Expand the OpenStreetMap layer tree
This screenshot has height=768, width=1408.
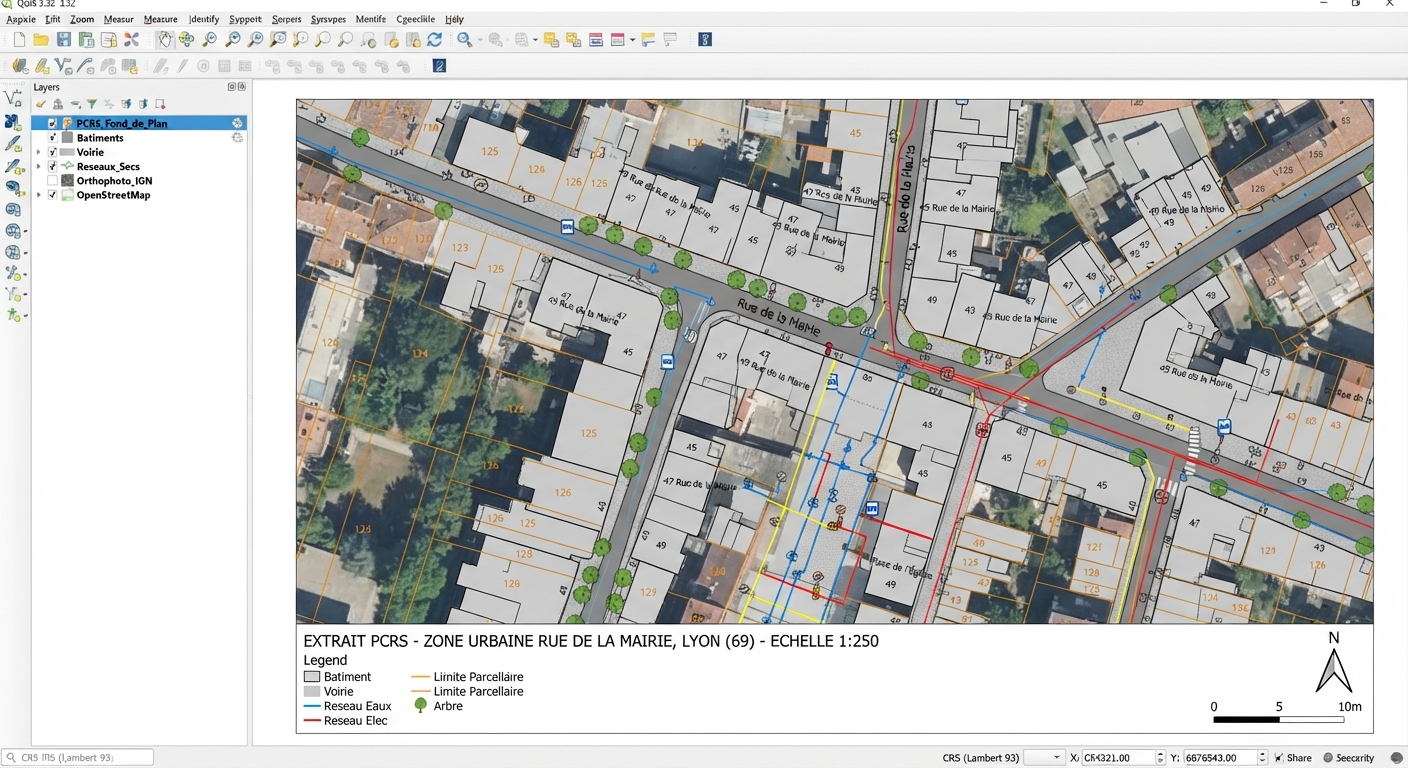click(x=39, y=194)
